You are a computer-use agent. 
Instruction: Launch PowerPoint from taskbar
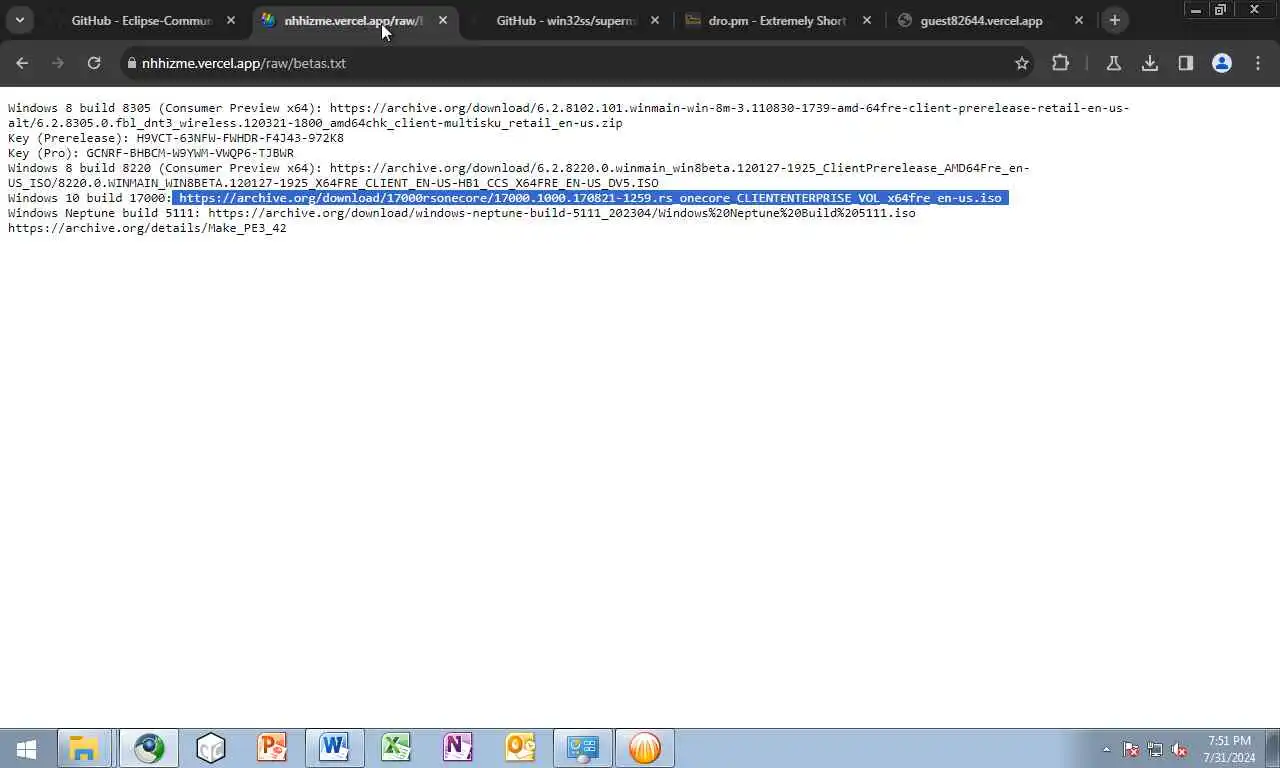tap(272, 748)
